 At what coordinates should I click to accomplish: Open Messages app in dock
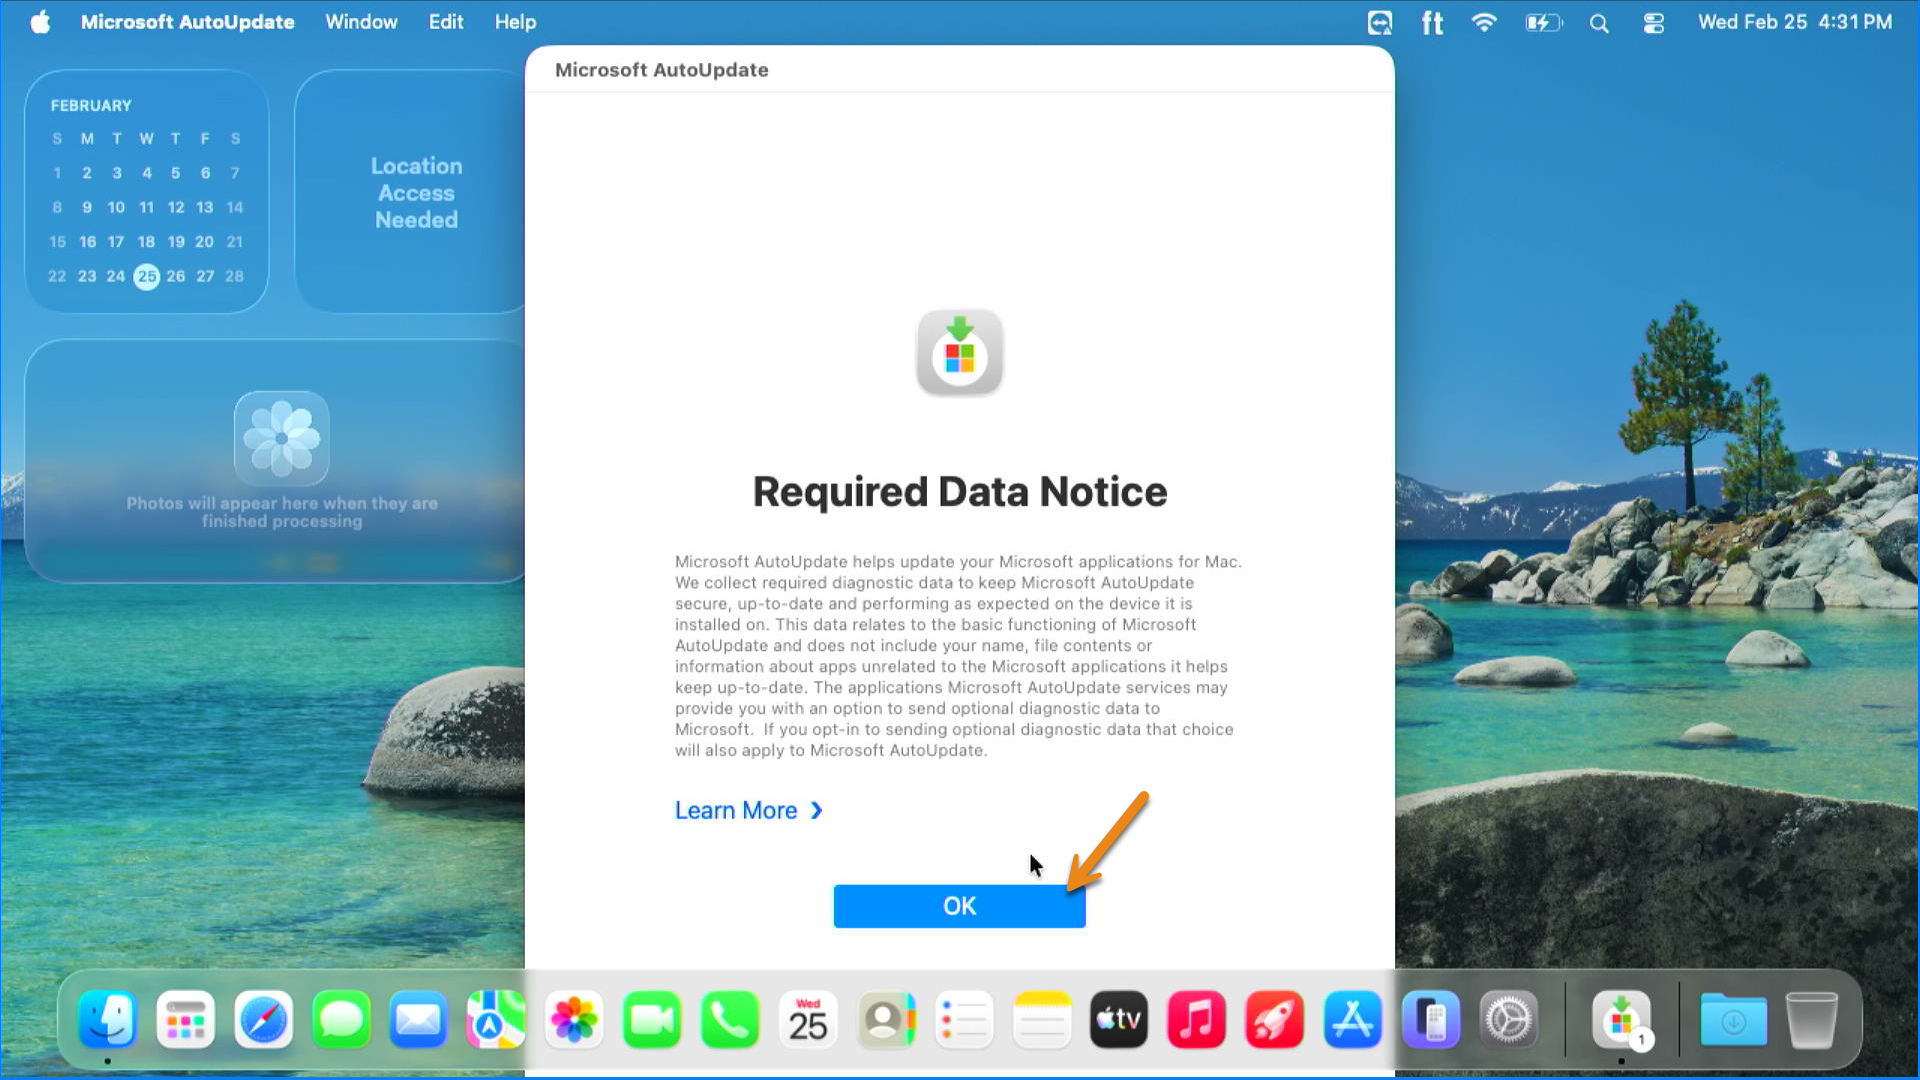click(x=341, y=1020)
